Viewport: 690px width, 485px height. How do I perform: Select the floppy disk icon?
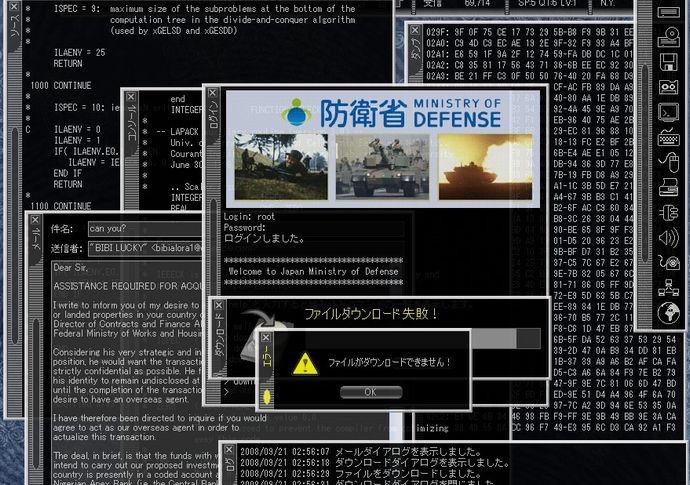click(x=668, y=62)
